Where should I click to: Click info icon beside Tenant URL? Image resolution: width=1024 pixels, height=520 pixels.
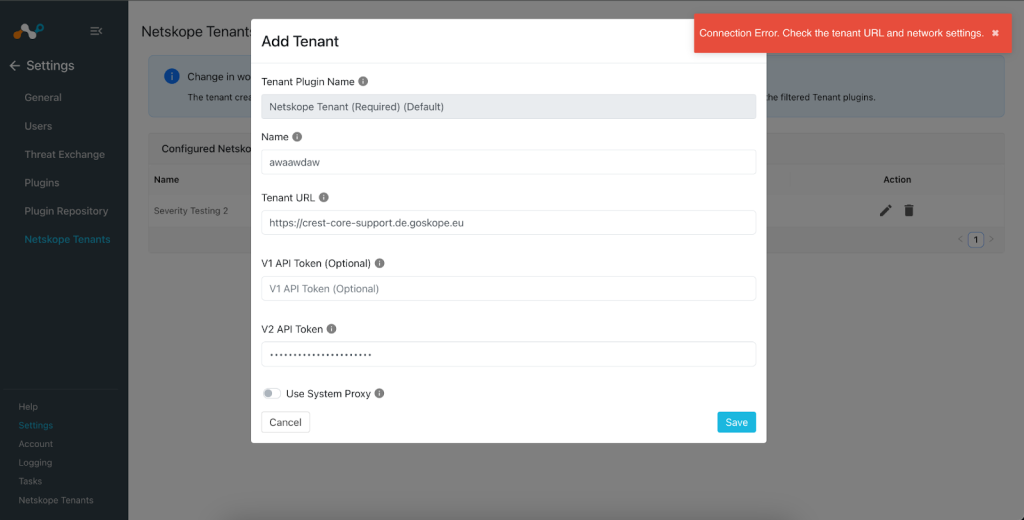(x=324, y=197)
